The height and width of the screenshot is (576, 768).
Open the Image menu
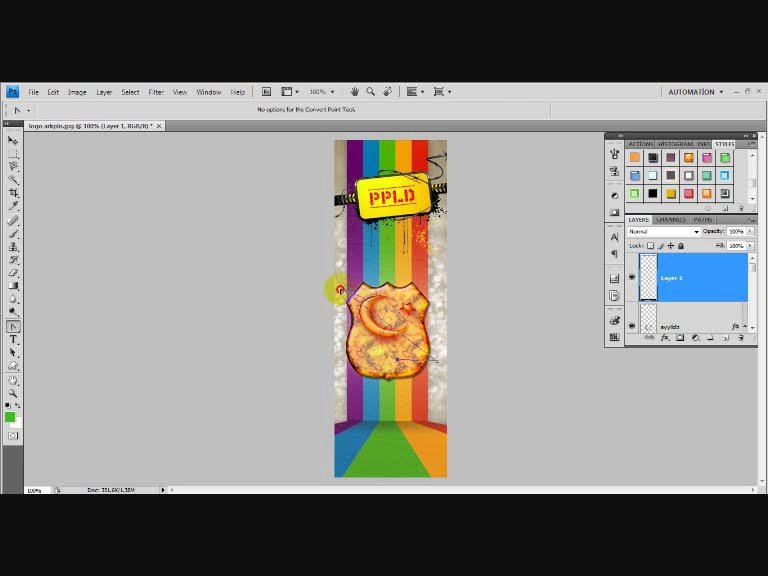[x=77, y=92]
